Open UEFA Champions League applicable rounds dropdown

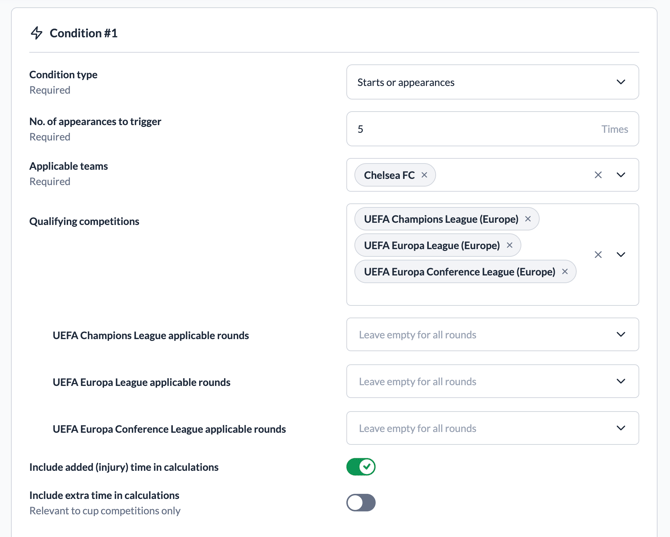[492, 335]
